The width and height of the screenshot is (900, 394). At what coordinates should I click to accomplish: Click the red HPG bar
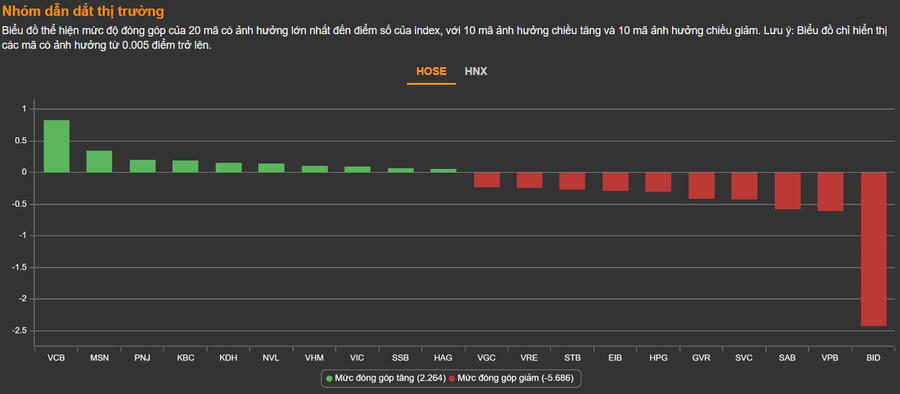658,182
